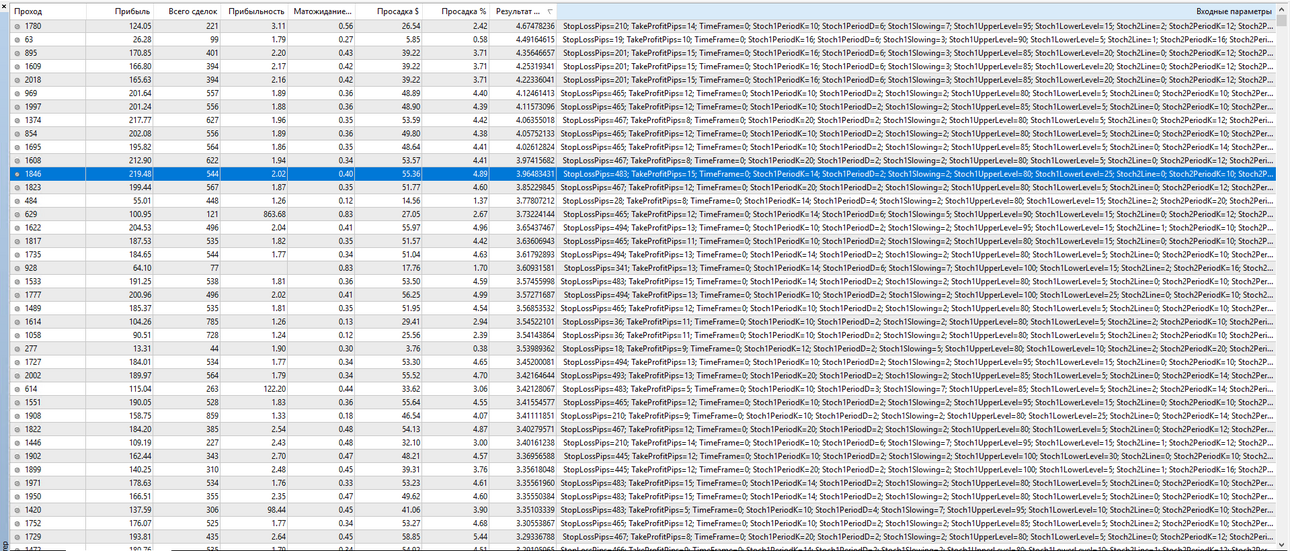
Task: Select pass number 1997
Action: coord(33,106)
